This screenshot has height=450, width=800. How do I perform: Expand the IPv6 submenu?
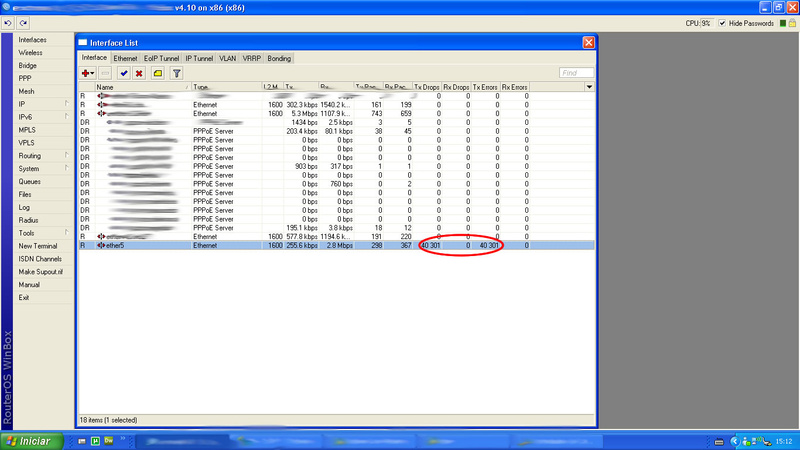[66, 116]
